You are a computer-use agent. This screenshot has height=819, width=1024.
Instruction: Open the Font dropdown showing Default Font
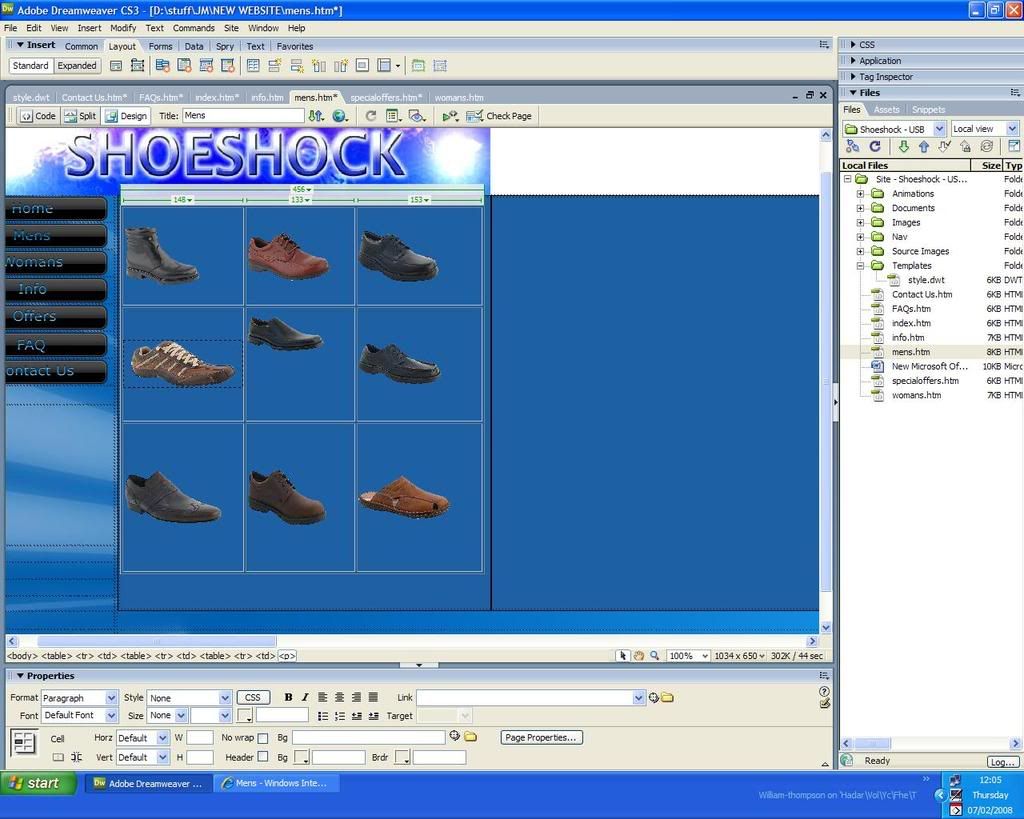click(x=111, y=715)
